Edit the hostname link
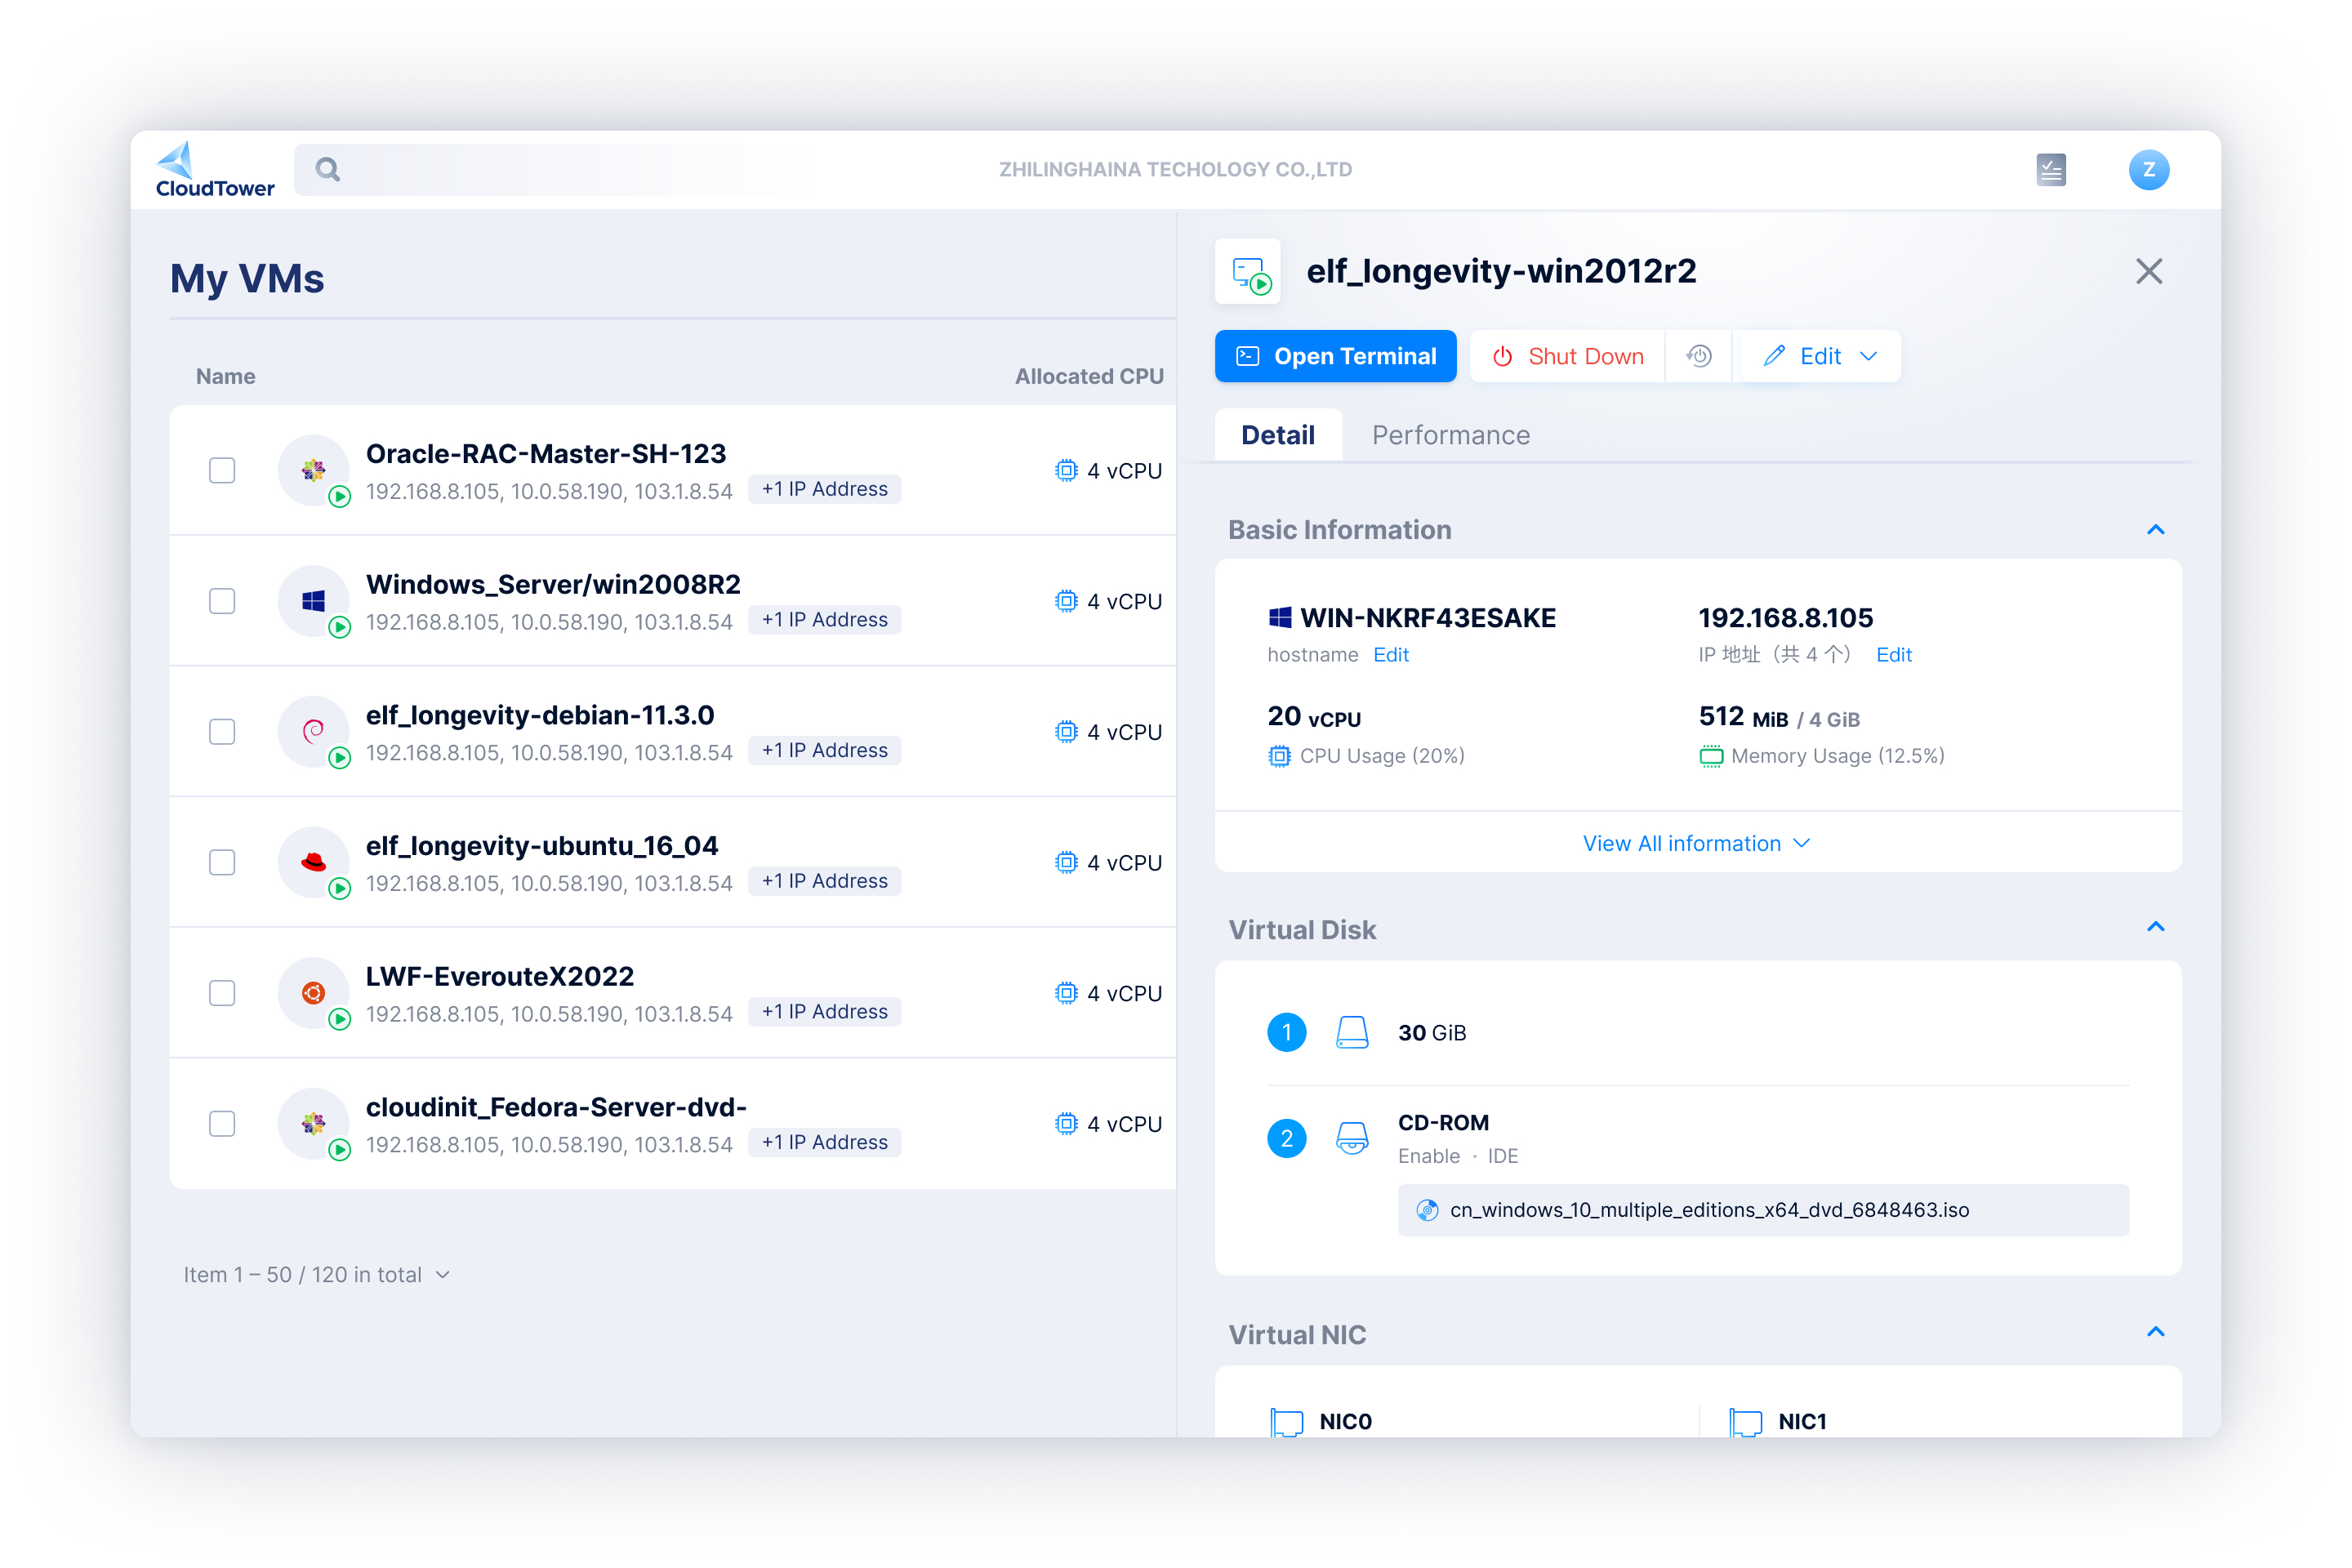The height and width of the screenshot is (1568, 2352). [1390, 655]
